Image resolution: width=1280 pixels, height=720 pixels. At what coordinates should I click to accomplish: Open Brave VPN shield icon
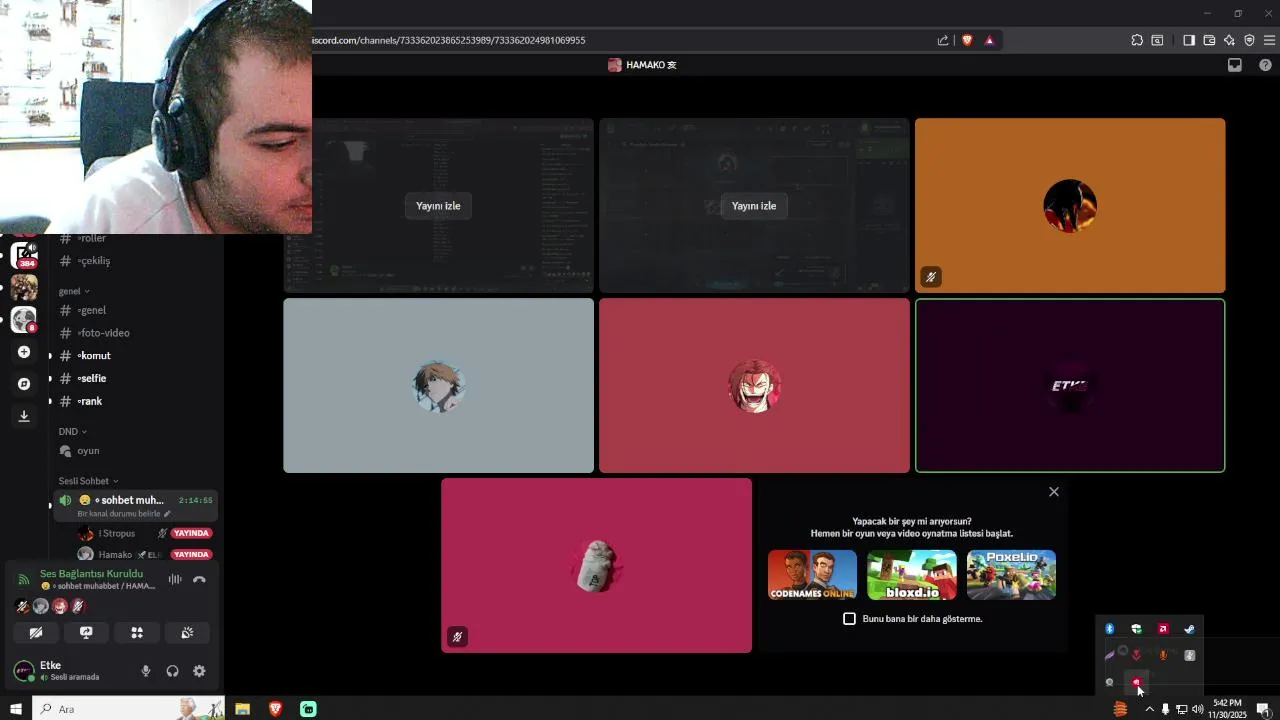[1249, 40]
